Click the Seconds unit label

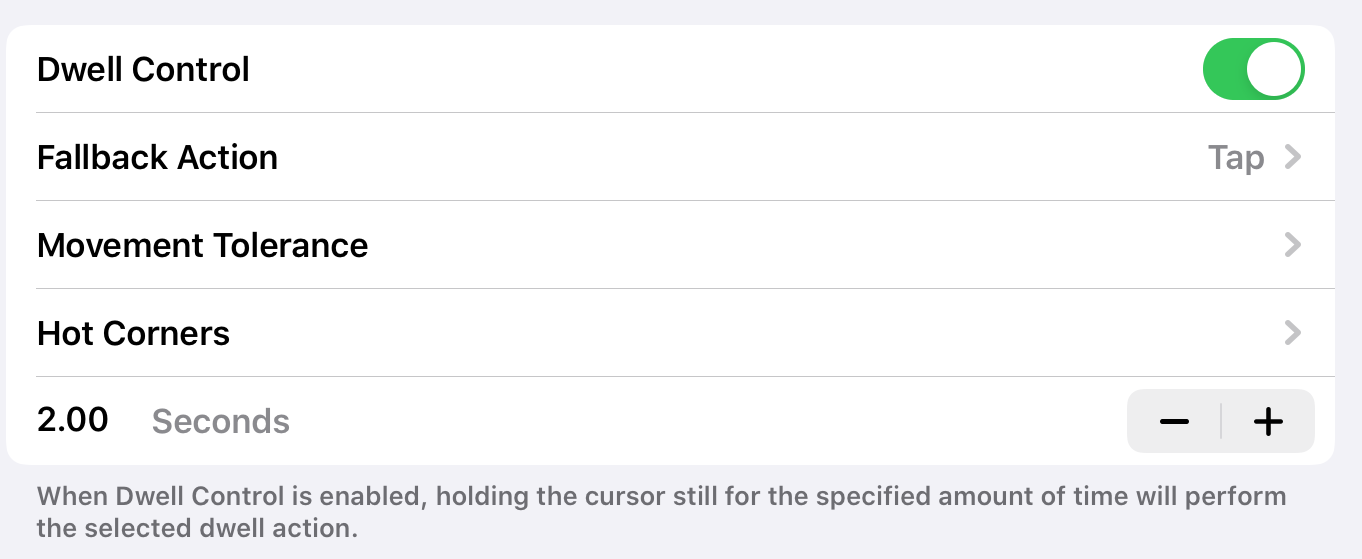[x=221, y=422]
